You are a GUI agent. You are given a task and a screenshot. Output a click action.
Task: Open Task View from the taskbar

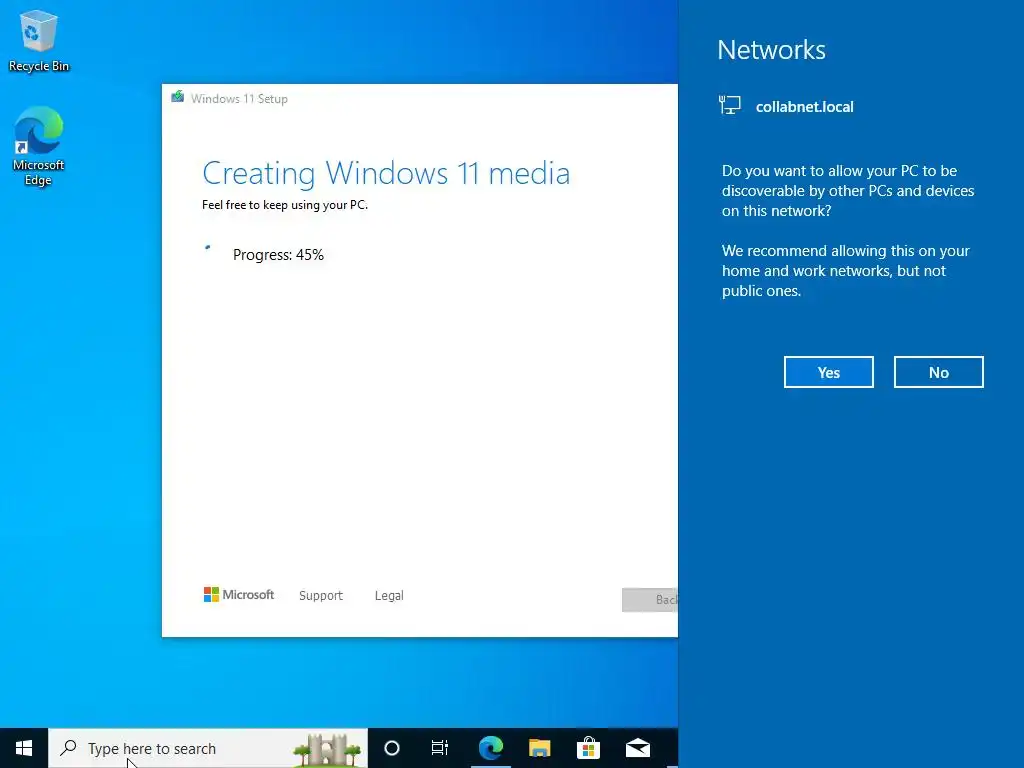coord(440,748)
